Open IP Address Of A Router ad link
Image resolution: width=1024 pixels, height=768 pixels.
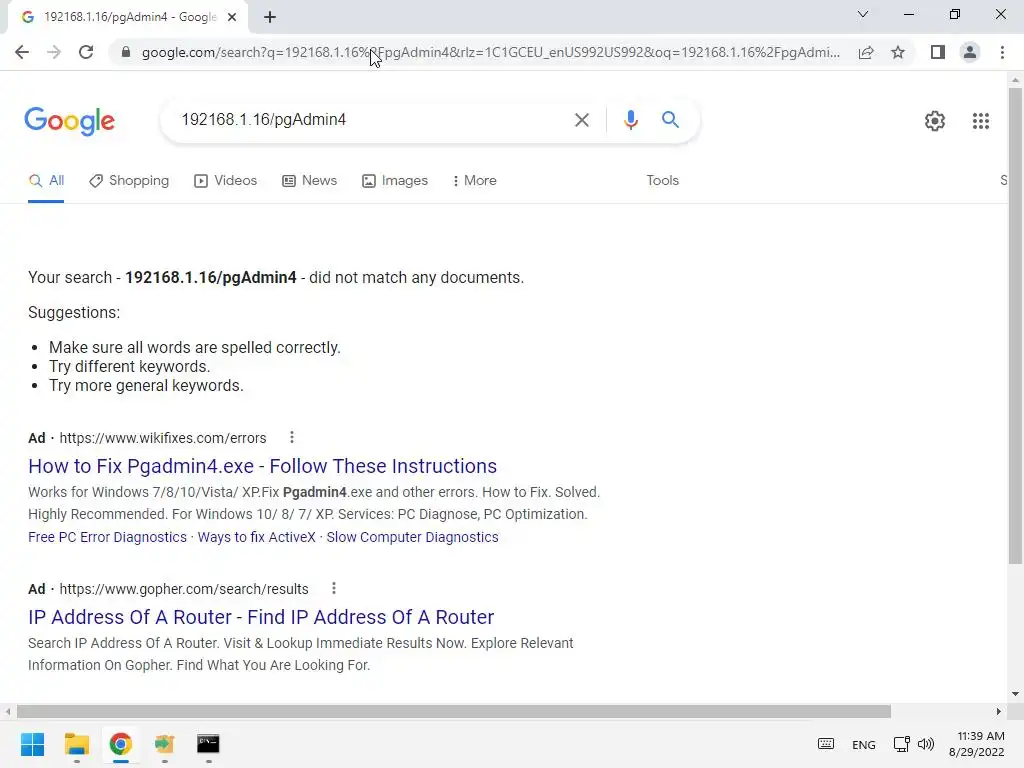click(261, 617)
